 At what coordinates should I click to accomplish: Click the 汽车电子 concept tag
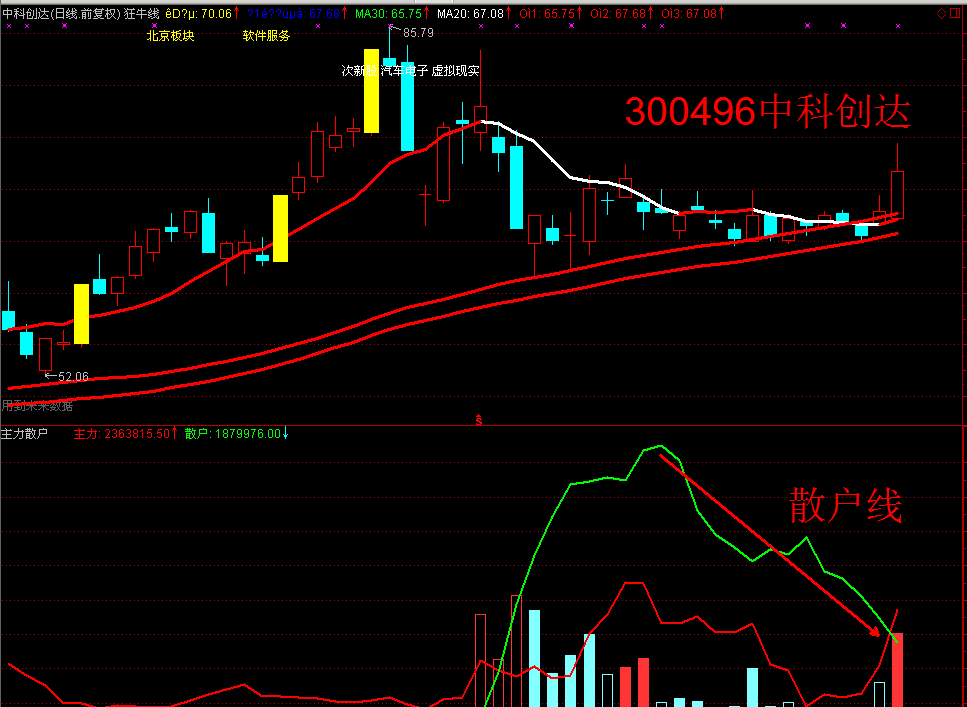tap(405, 71)
